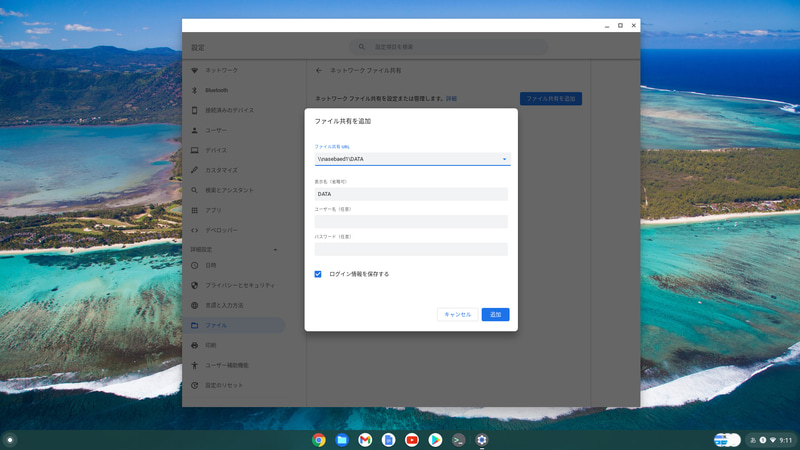
Task: Click the 日時 clock icon
Action: [x=194, y=265]
